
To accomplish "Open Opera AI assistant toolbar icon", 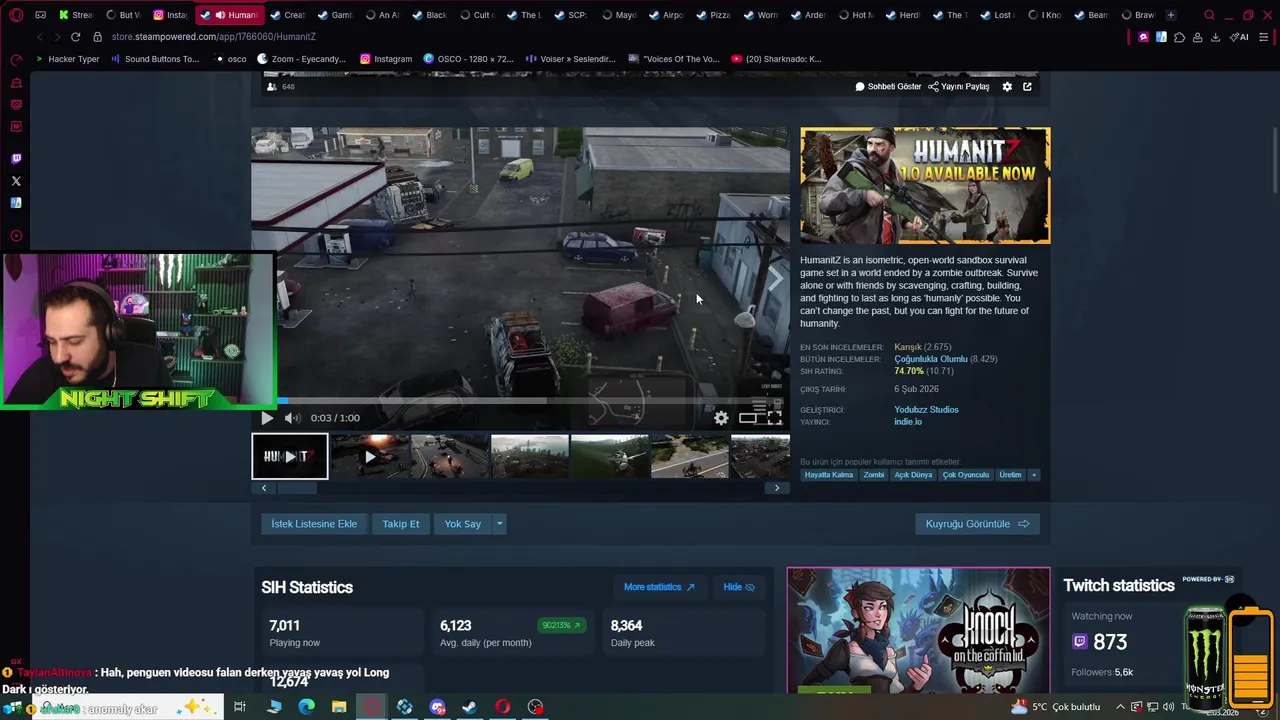I will pos(1239,37).
